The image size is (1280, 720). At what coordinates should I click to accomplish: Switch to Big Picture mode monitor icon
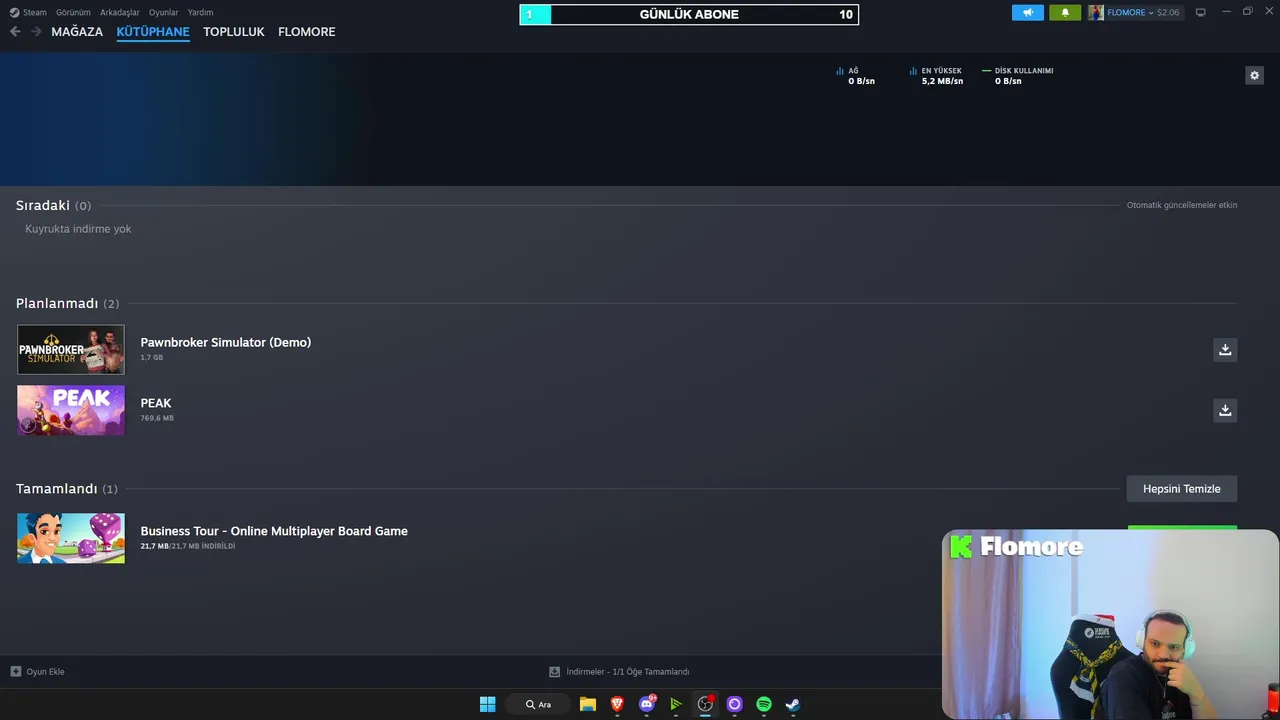[1200, 13]
